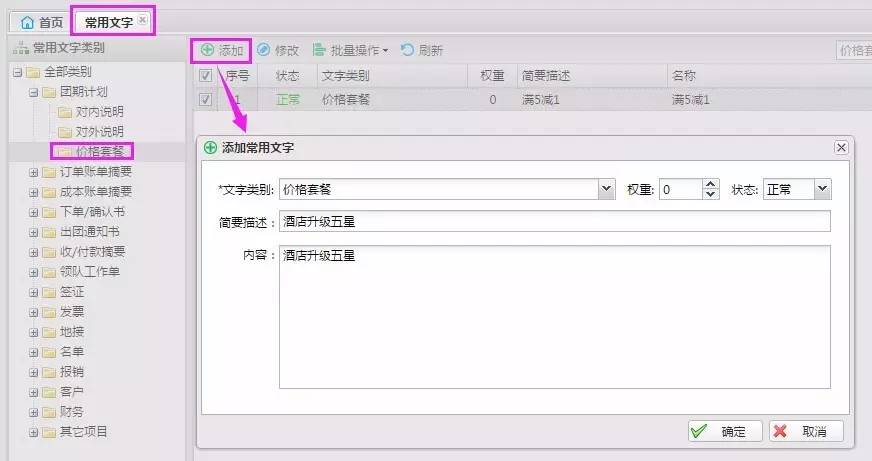Click the 修改 edit icon in toolbar
The height and width of the screenshot is (461, 872).
[x=264, y=50]
